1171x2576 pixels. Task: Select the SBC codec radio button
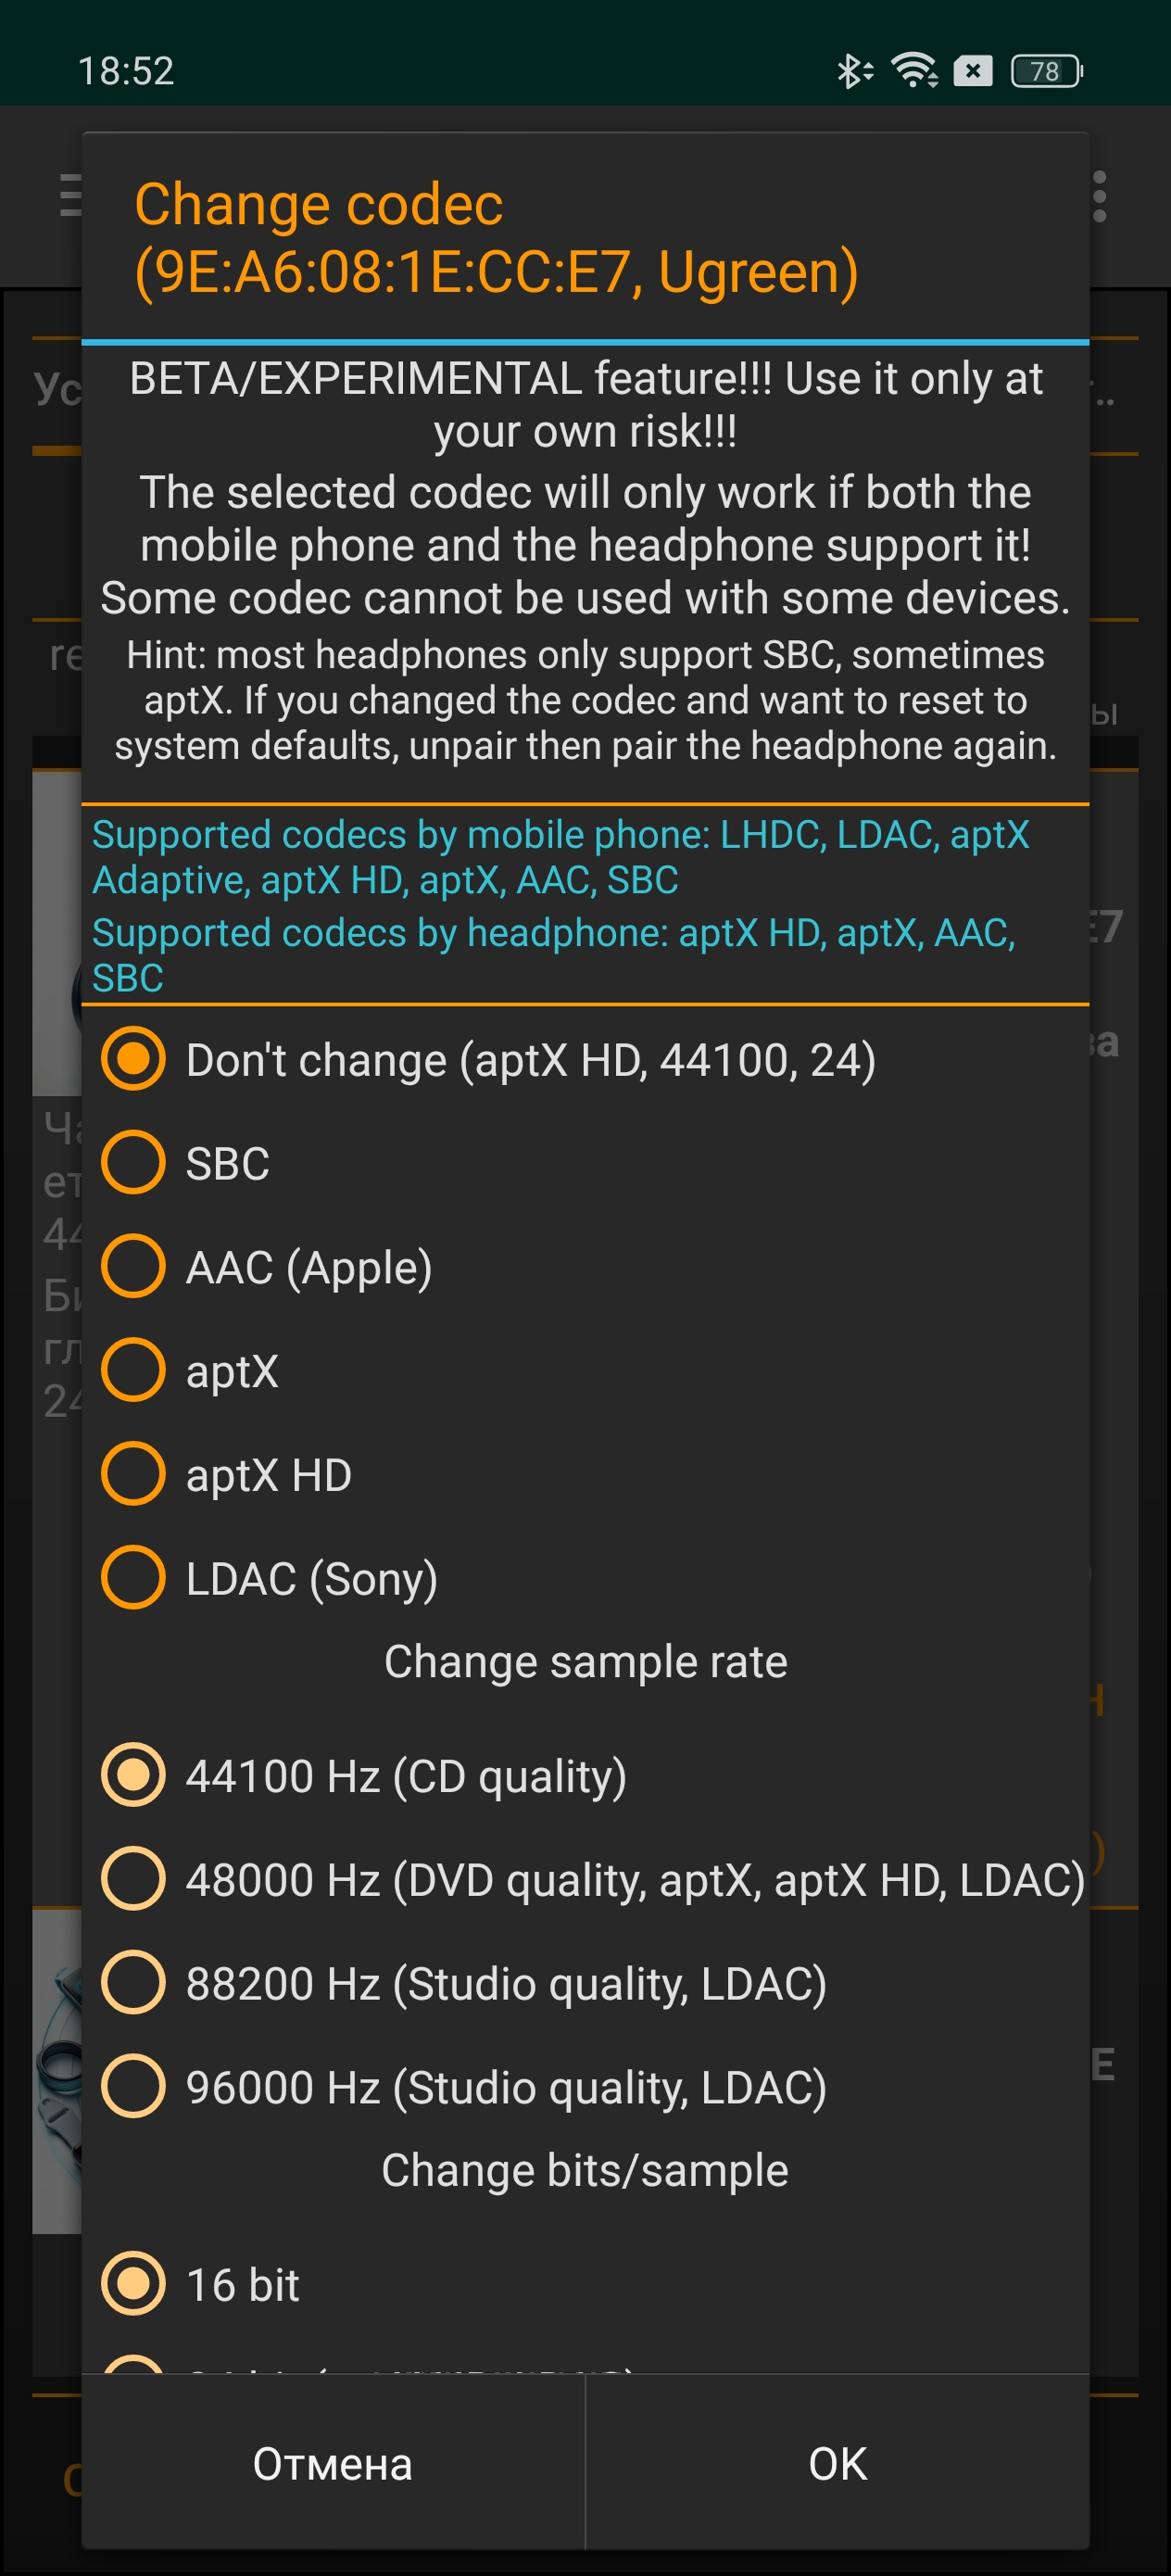click(133, 1163)
